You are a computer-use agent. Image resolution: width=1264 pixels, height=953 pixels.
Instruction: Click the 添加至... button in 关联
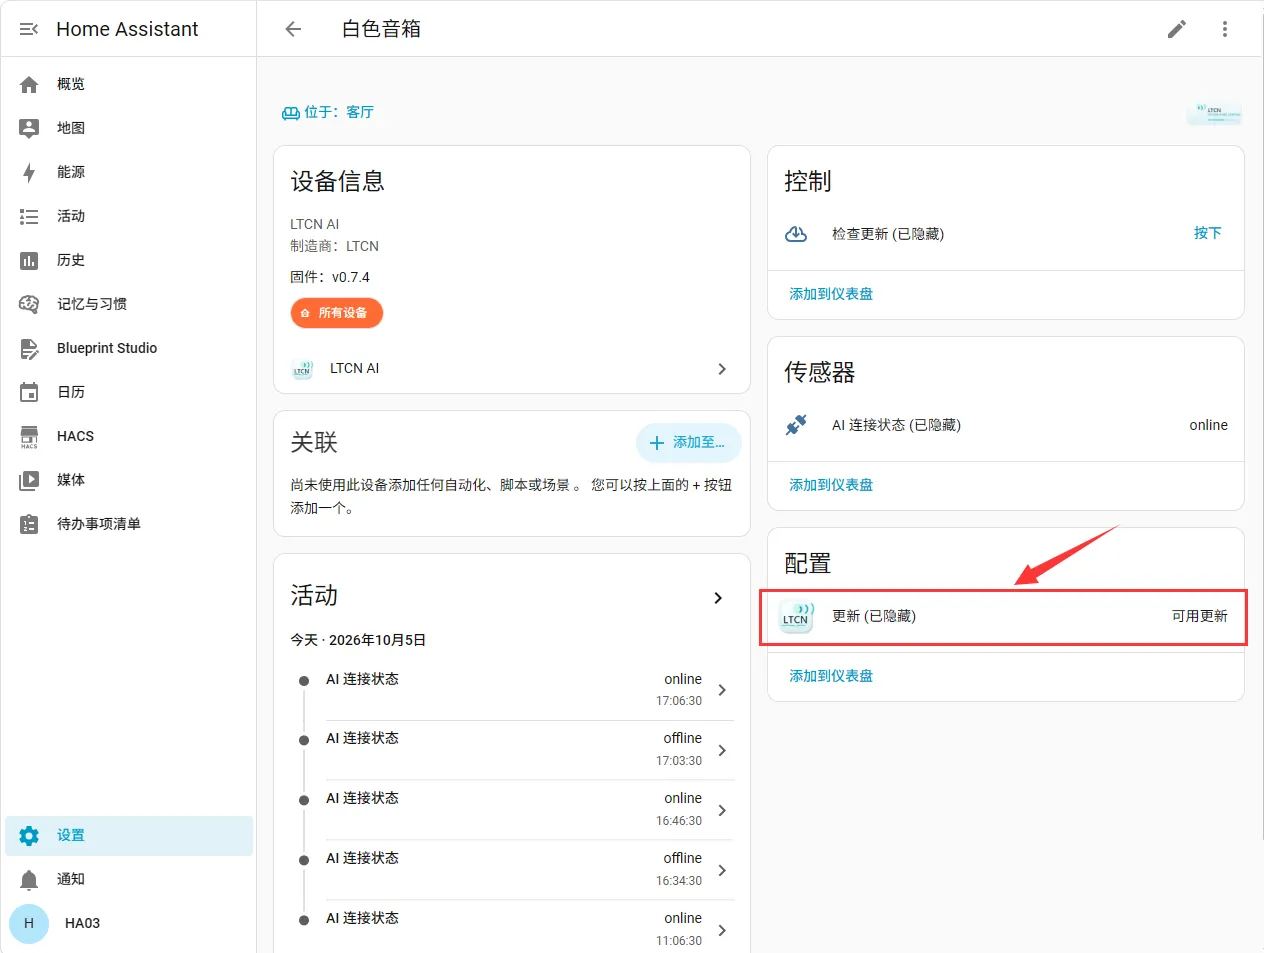click(688, 443)
